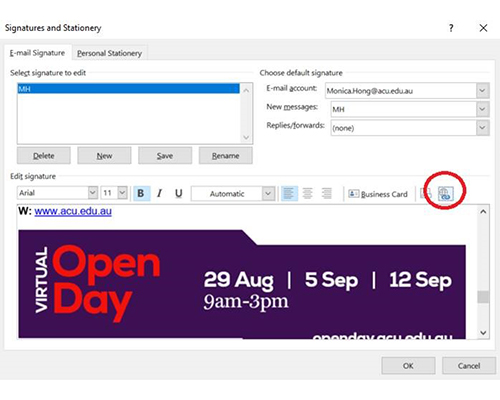Select the MH signature in list
500x400 pixels.
coord(129,89)
